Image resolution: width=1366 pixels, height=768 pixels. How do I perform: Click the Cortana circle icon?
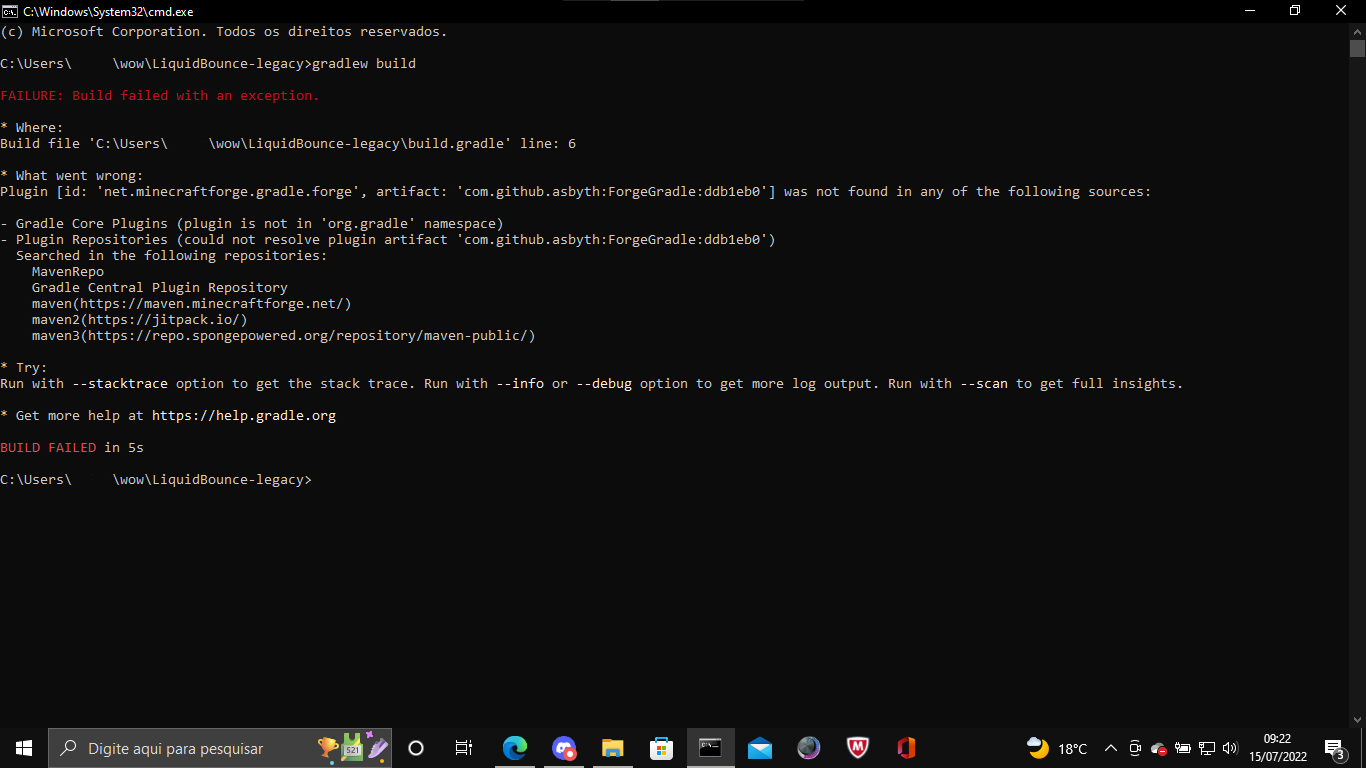tap(416, 748)
